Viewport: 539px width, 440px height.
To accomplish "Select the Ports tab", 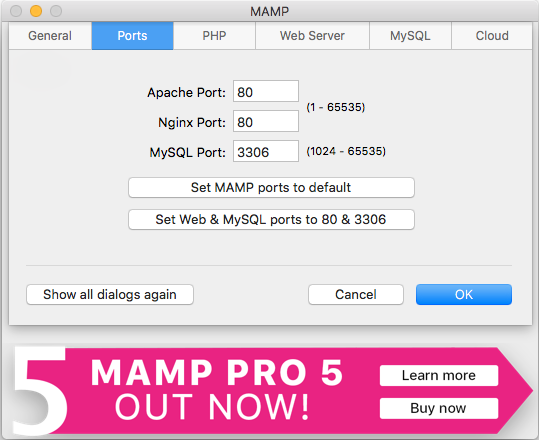I will coord(132,36).
